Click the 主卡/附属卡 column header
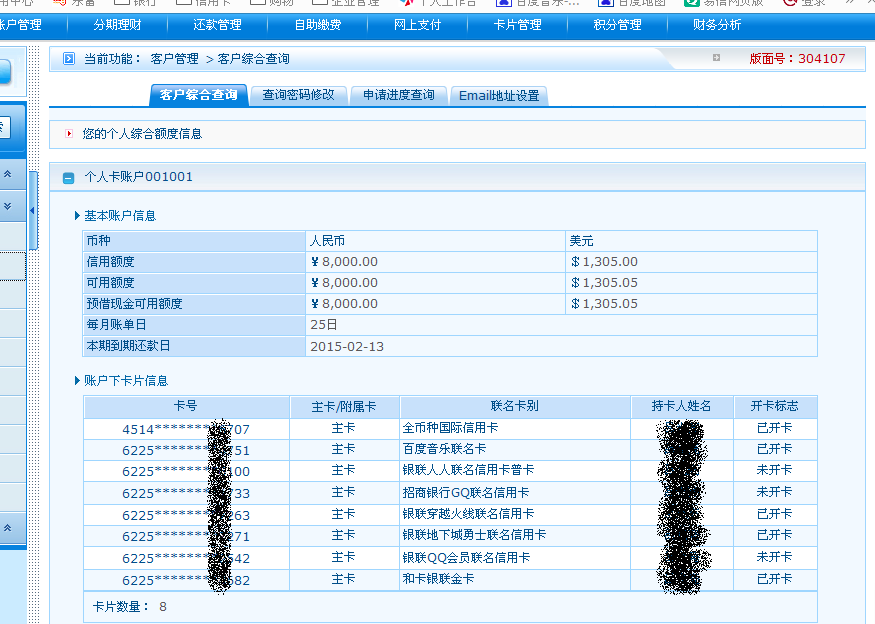This screenshot has height=624, width=875. click(x=344, y=406)
